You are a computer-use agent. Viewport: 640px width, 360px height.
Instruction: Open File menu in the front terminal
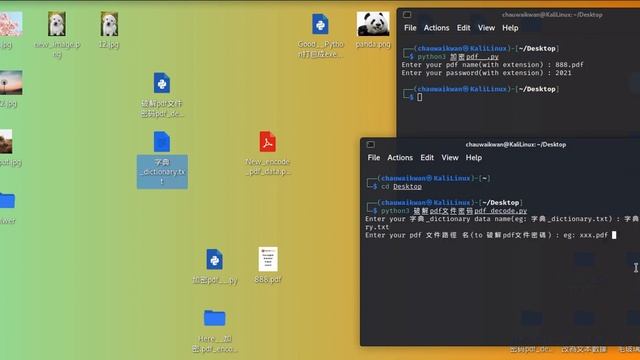pos(373,158)
